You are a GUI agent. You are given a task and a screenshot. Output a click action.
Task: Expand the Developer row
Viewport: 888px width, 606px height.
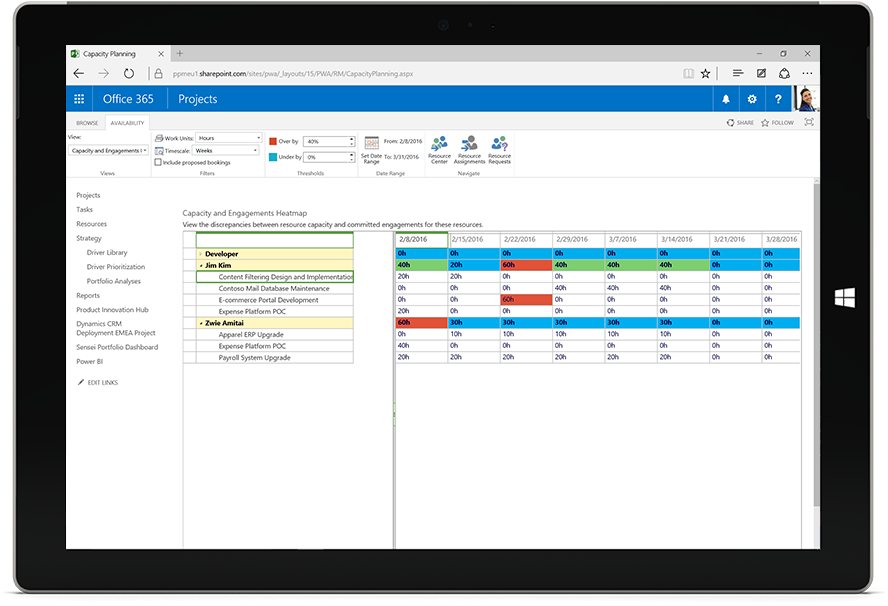point(200,254)
